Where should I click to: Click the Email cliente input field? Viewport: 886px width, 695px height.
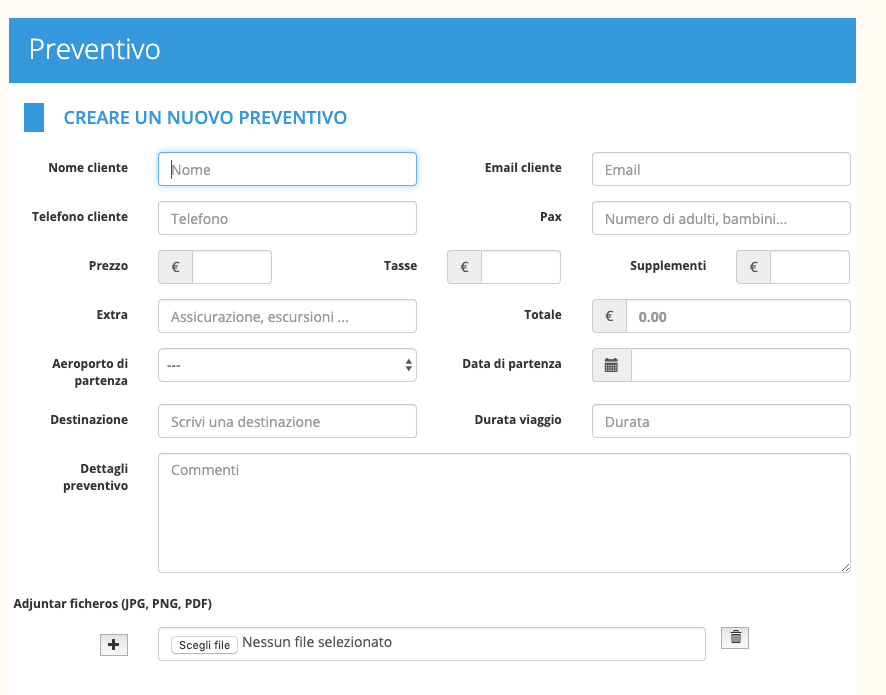coord(721,169)
